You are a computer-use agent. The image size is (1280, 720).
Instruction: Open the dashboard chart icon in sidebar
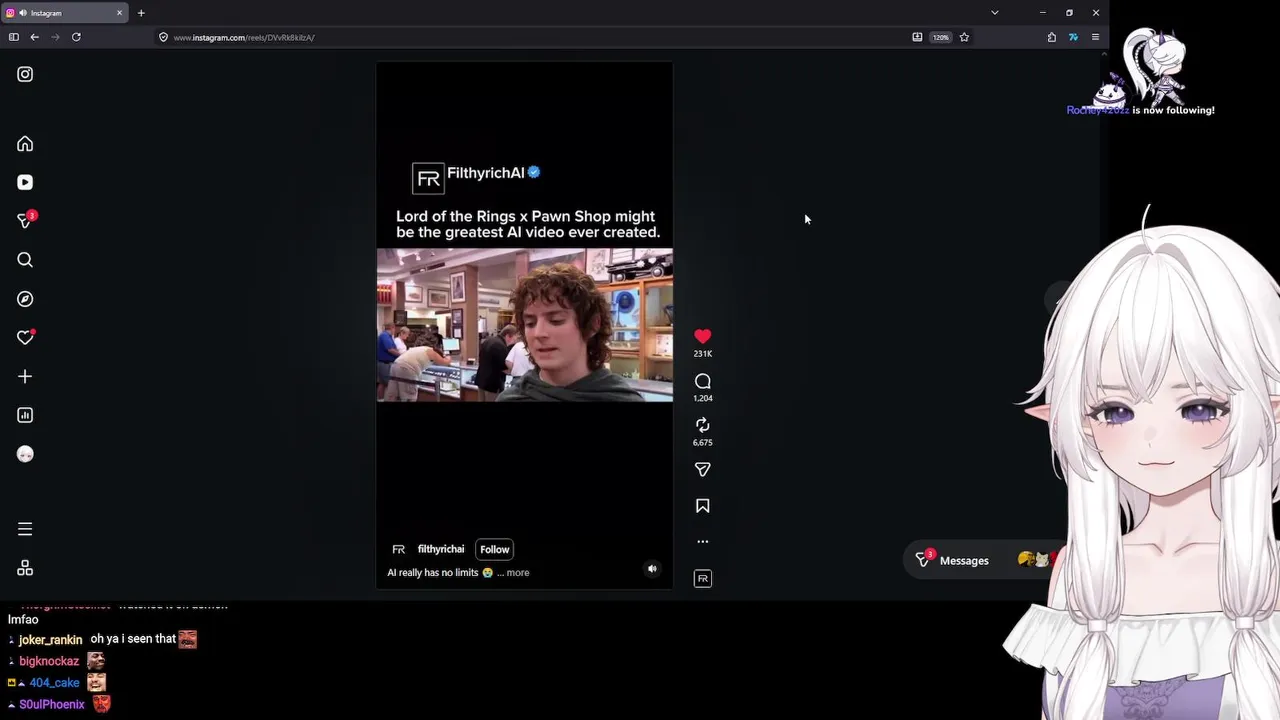pos(25,415)
